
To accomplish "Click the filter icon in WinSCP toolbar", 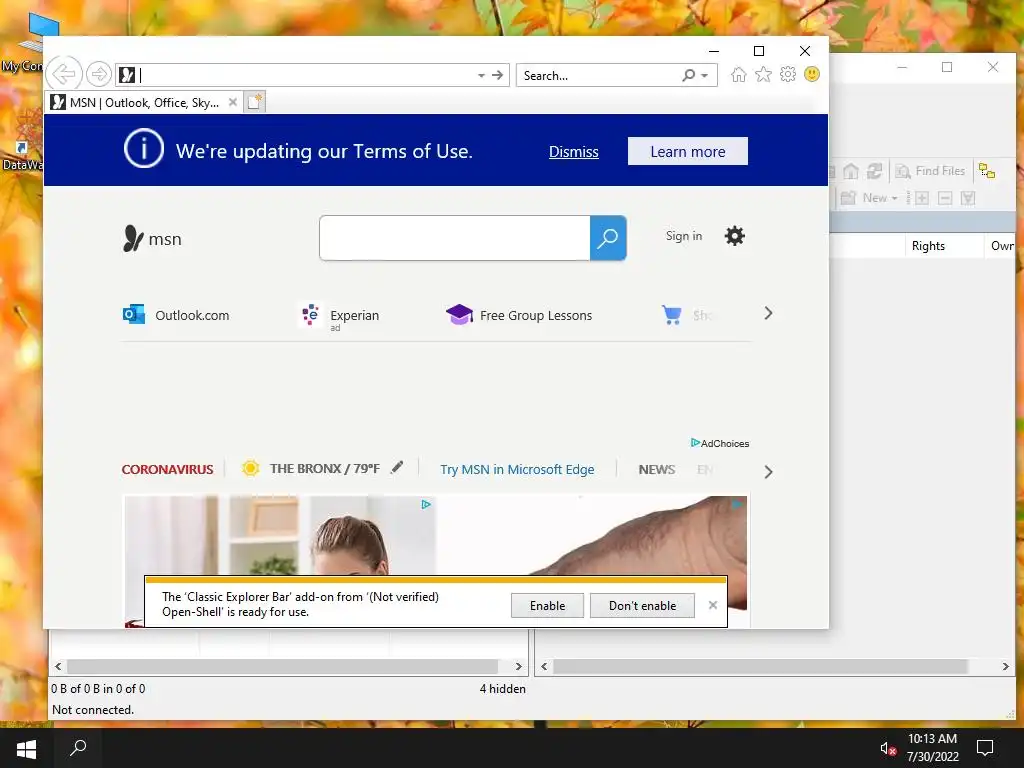I will point(968,198).
